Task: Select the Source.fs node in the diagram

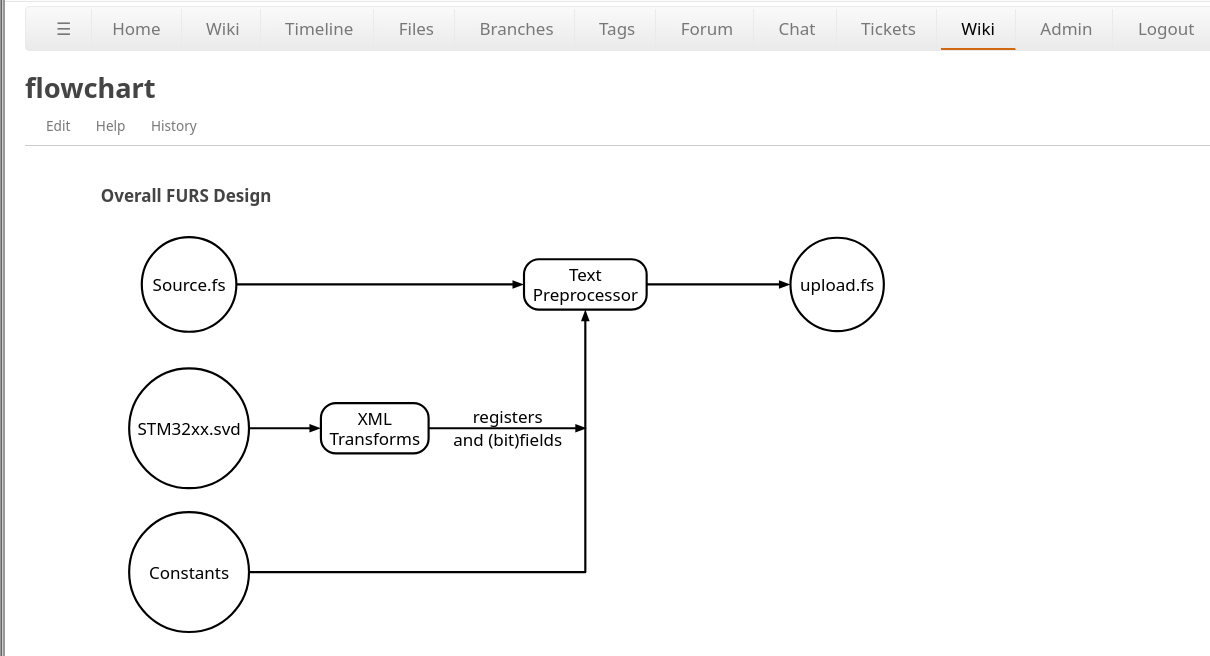Action: (189, 284)
